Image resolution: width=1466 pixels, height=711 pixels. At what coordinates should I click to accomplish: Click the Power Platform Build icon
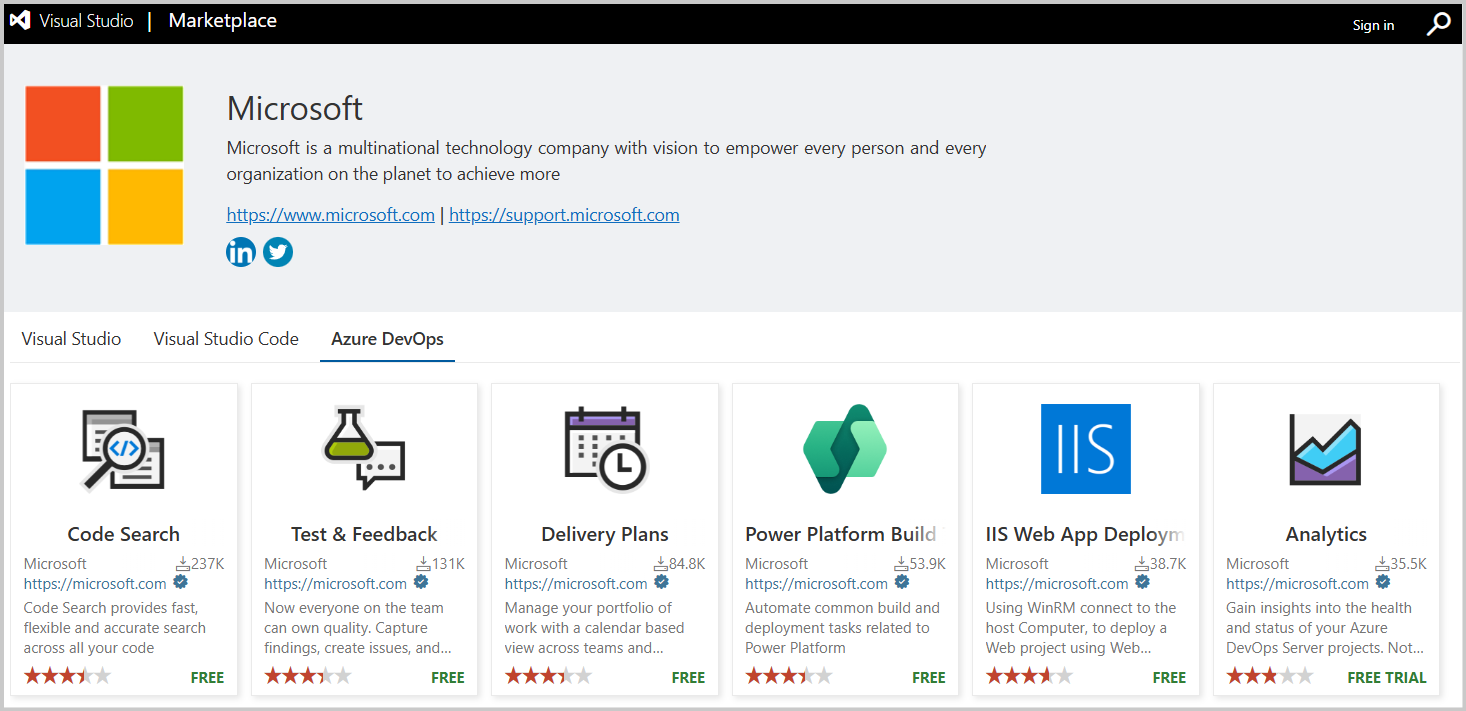point(845,449)
